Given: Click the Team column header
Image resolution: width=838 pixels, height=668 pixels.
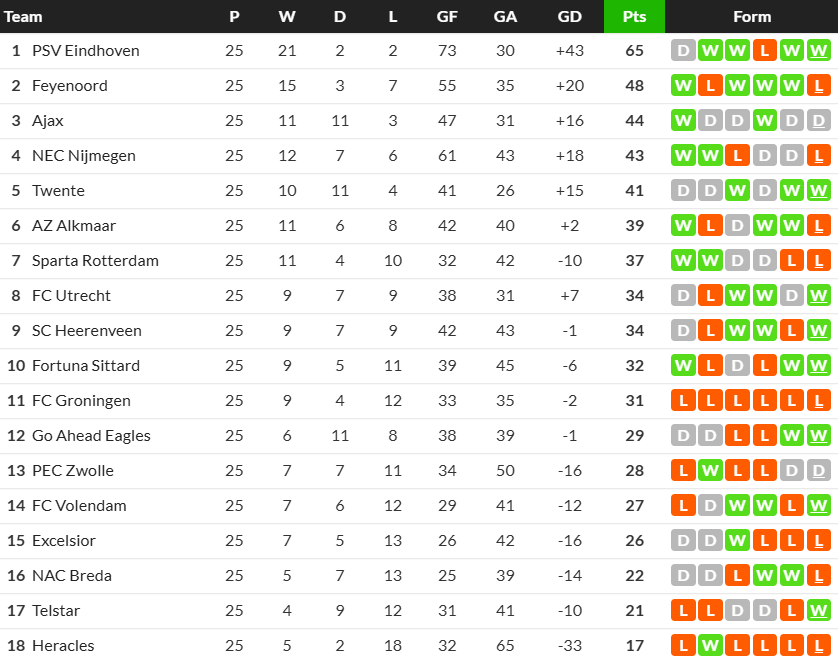Looking at the screenshot, I should point(24,17).
